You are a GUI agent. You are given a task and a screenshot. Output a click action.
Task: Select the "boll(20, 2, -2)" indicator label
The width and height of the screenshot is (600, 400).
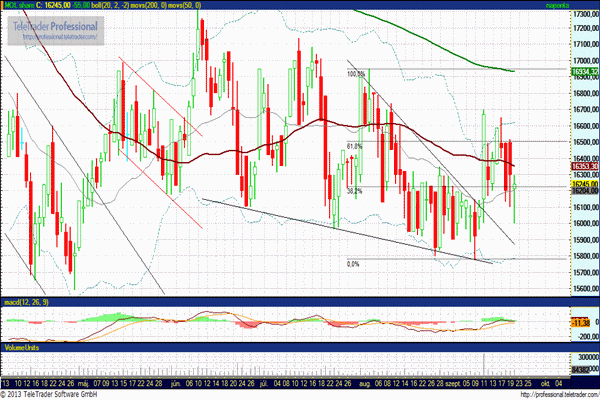tap(108, 5)
